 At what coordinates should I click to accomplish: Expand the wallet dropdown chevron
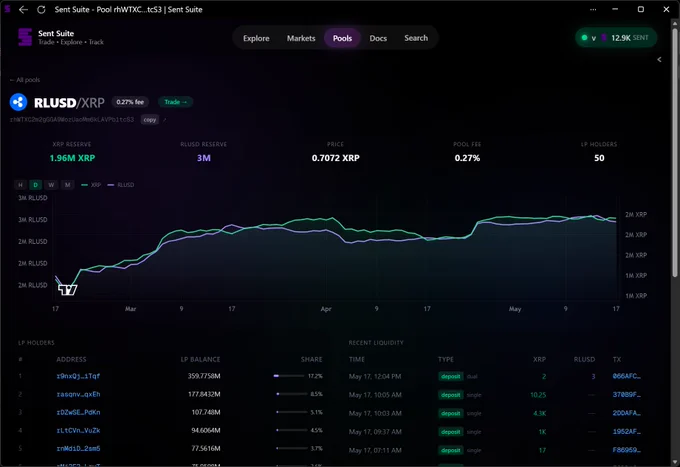(594, 38)
